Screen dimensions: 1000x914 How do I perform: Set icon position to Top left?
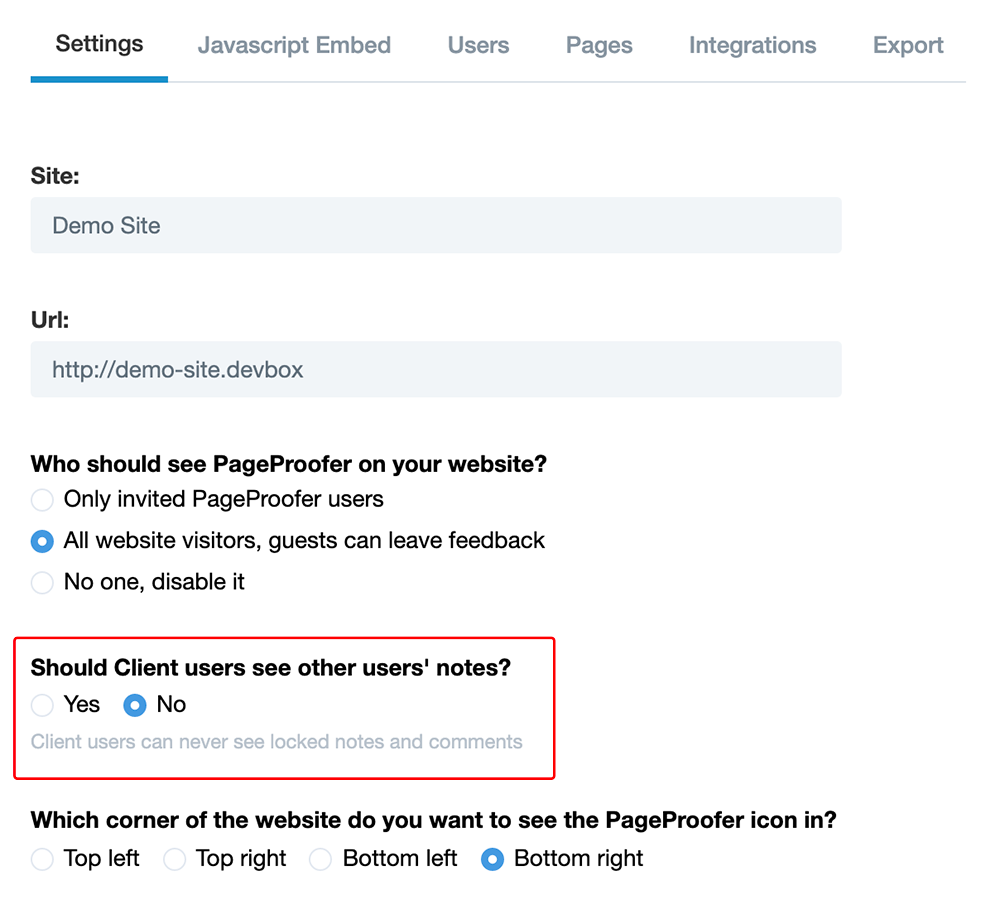pyautogui.click(x=42, y=859)
